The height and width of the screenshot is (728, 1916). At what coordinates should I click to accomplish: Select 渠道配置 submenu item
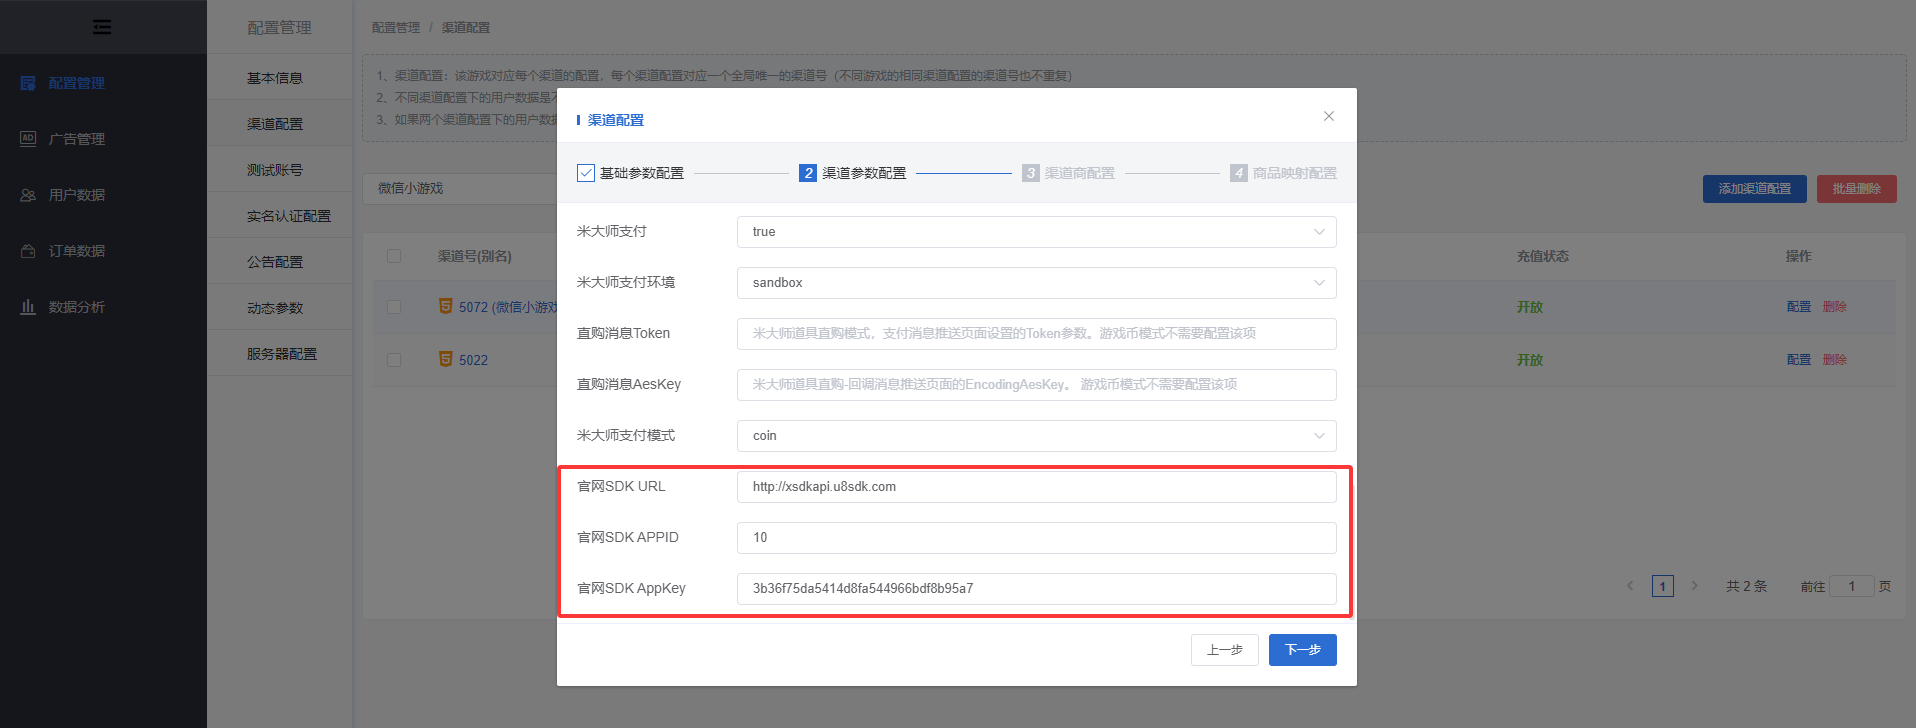[x=280, y=124]
